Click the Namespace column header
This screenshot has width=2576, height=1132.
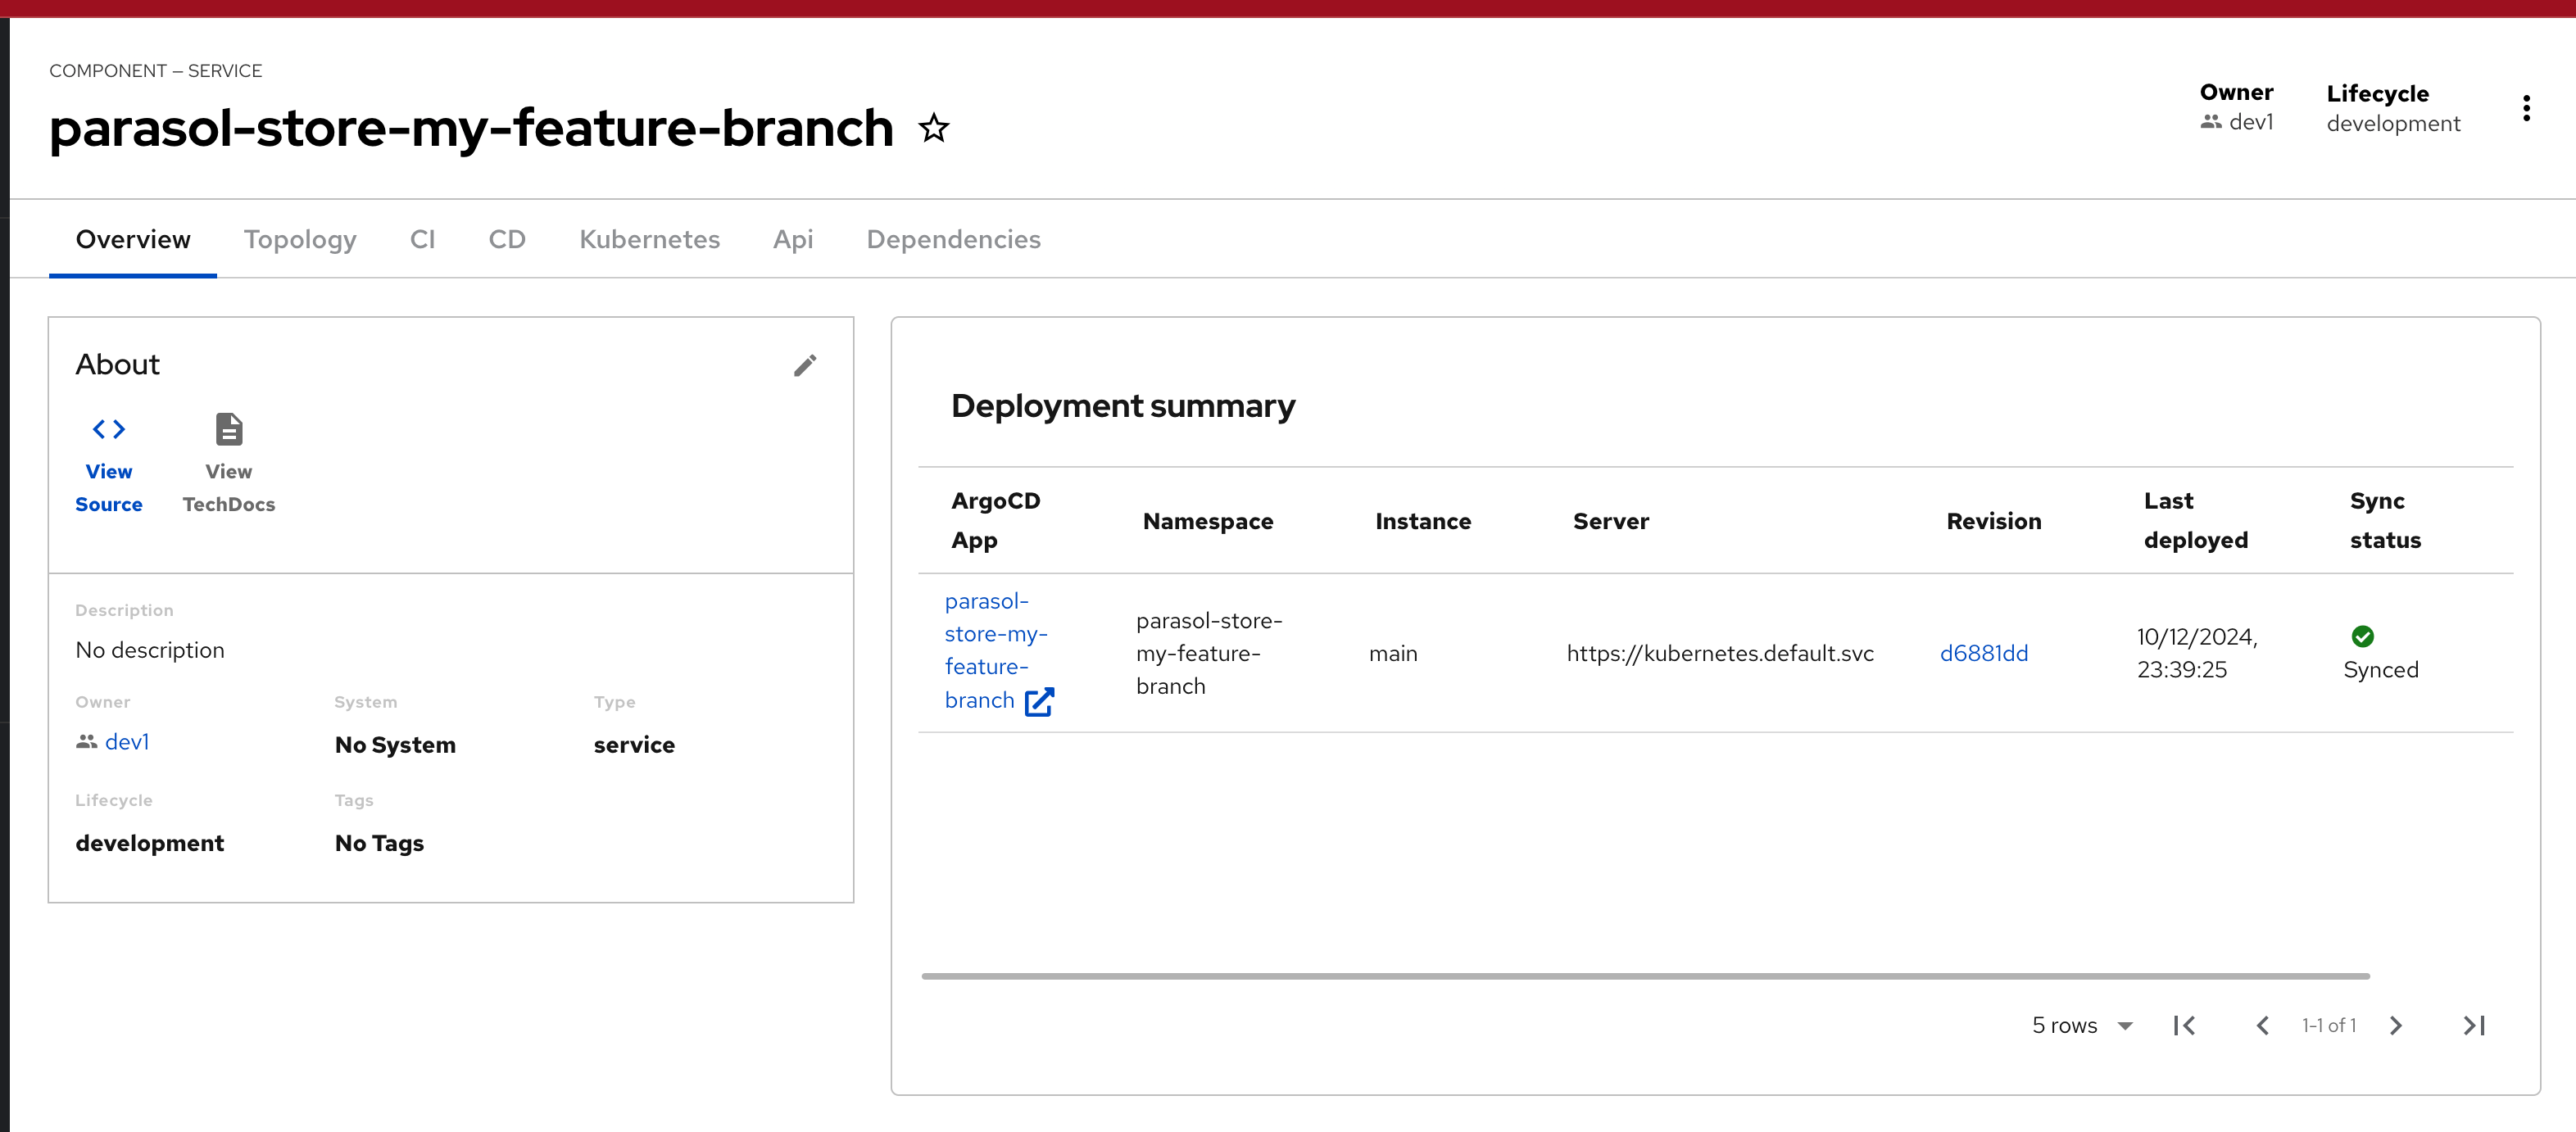[1208, 521]
